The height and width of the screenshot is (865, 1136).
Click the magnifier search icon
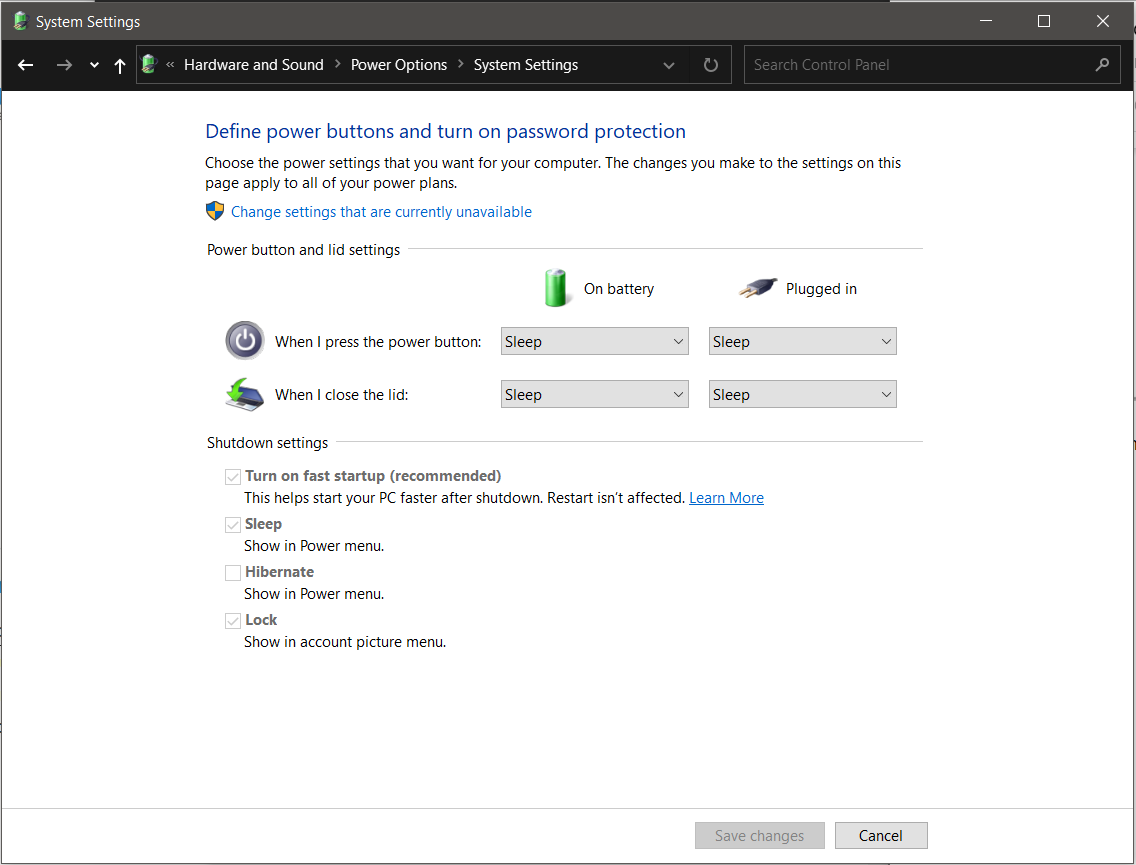click(x=1102, y=65)
